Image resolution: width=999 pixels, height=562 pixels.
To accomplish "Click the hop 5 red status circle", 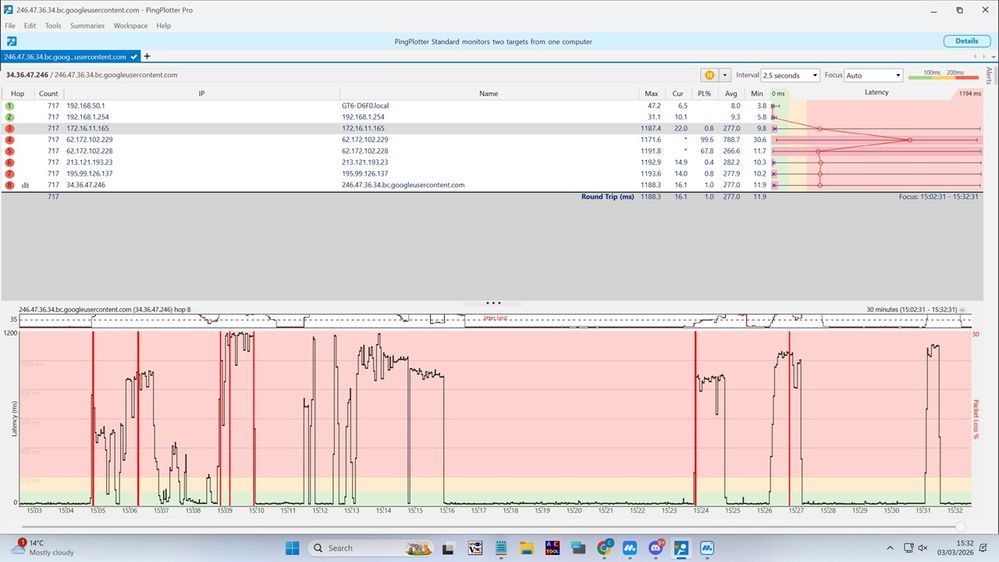I will tap(10, 151).
